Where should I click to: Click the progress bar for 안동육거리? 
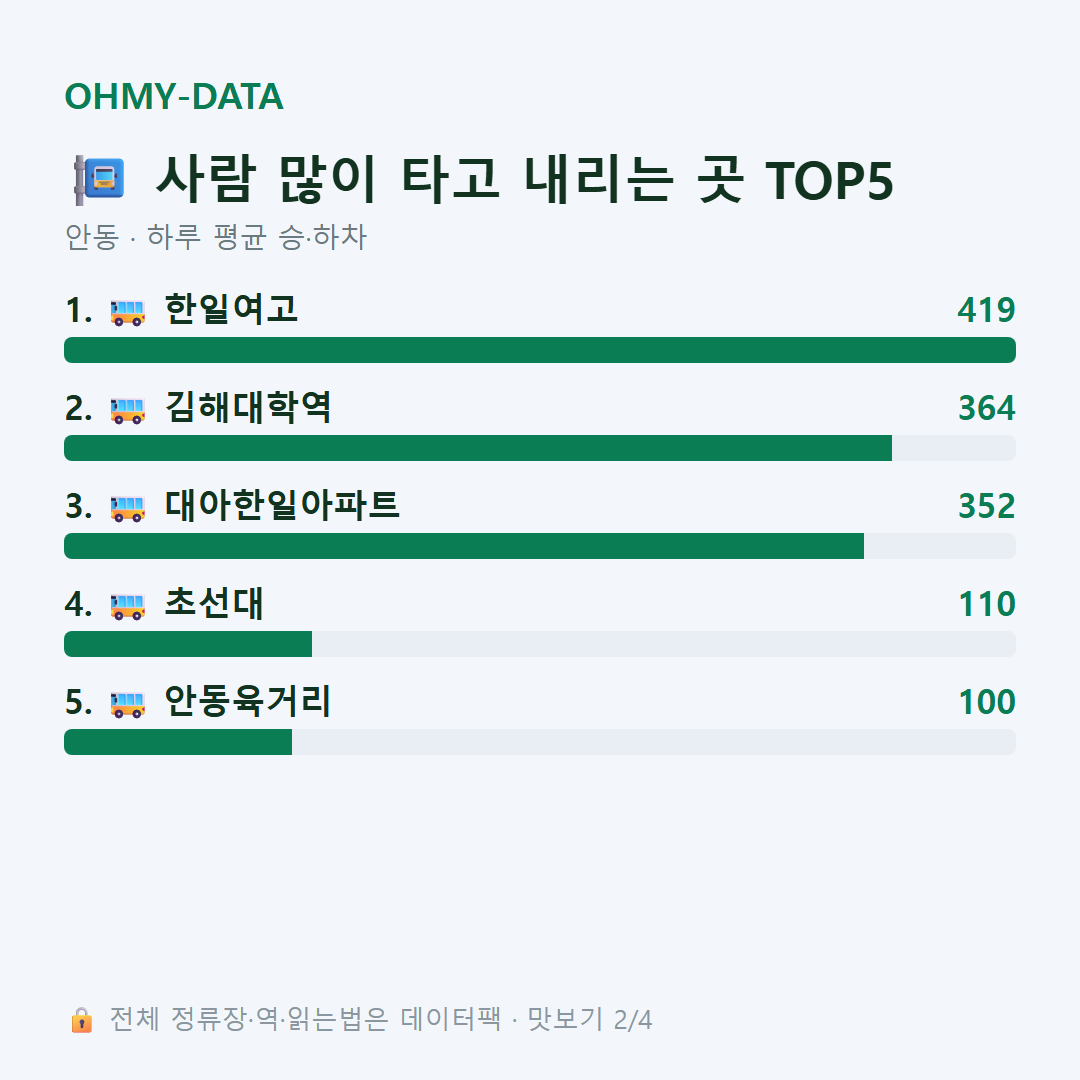click(x=540, y=742)
